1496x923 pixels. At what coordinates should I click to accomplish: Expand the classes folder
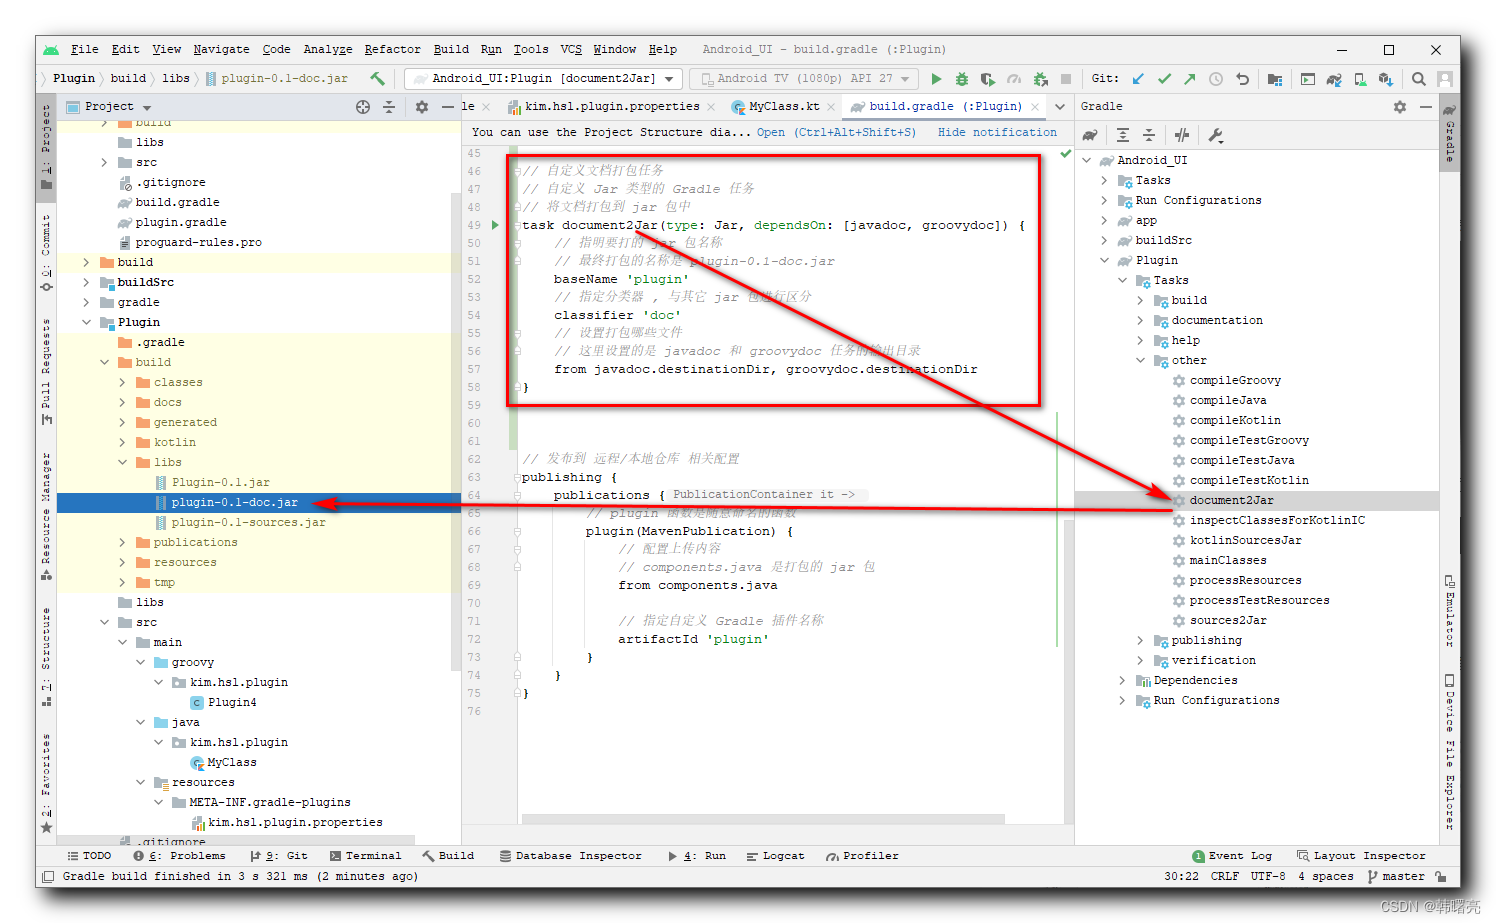123,382
